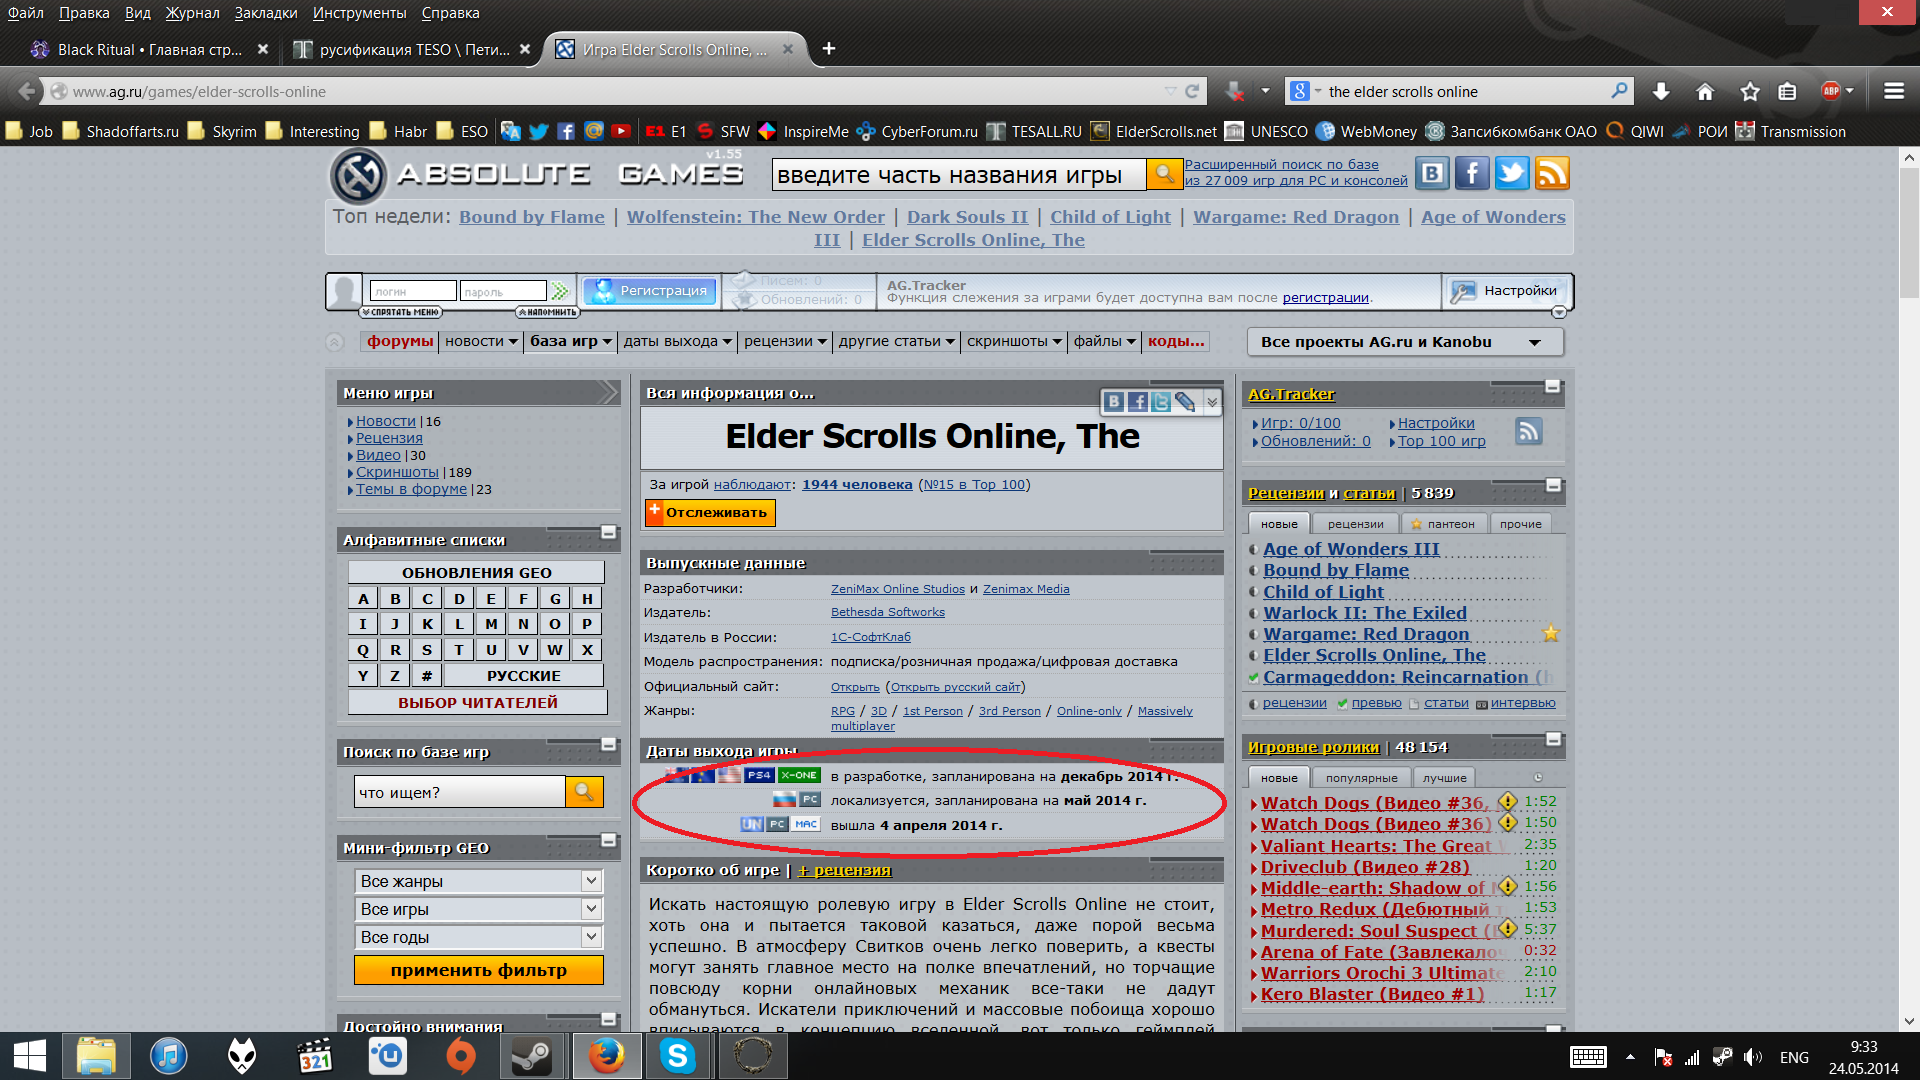This screenshot has width=1920, height=1080.
Task: Click the Отслеживать button
Action: click(x=710, y=512)
